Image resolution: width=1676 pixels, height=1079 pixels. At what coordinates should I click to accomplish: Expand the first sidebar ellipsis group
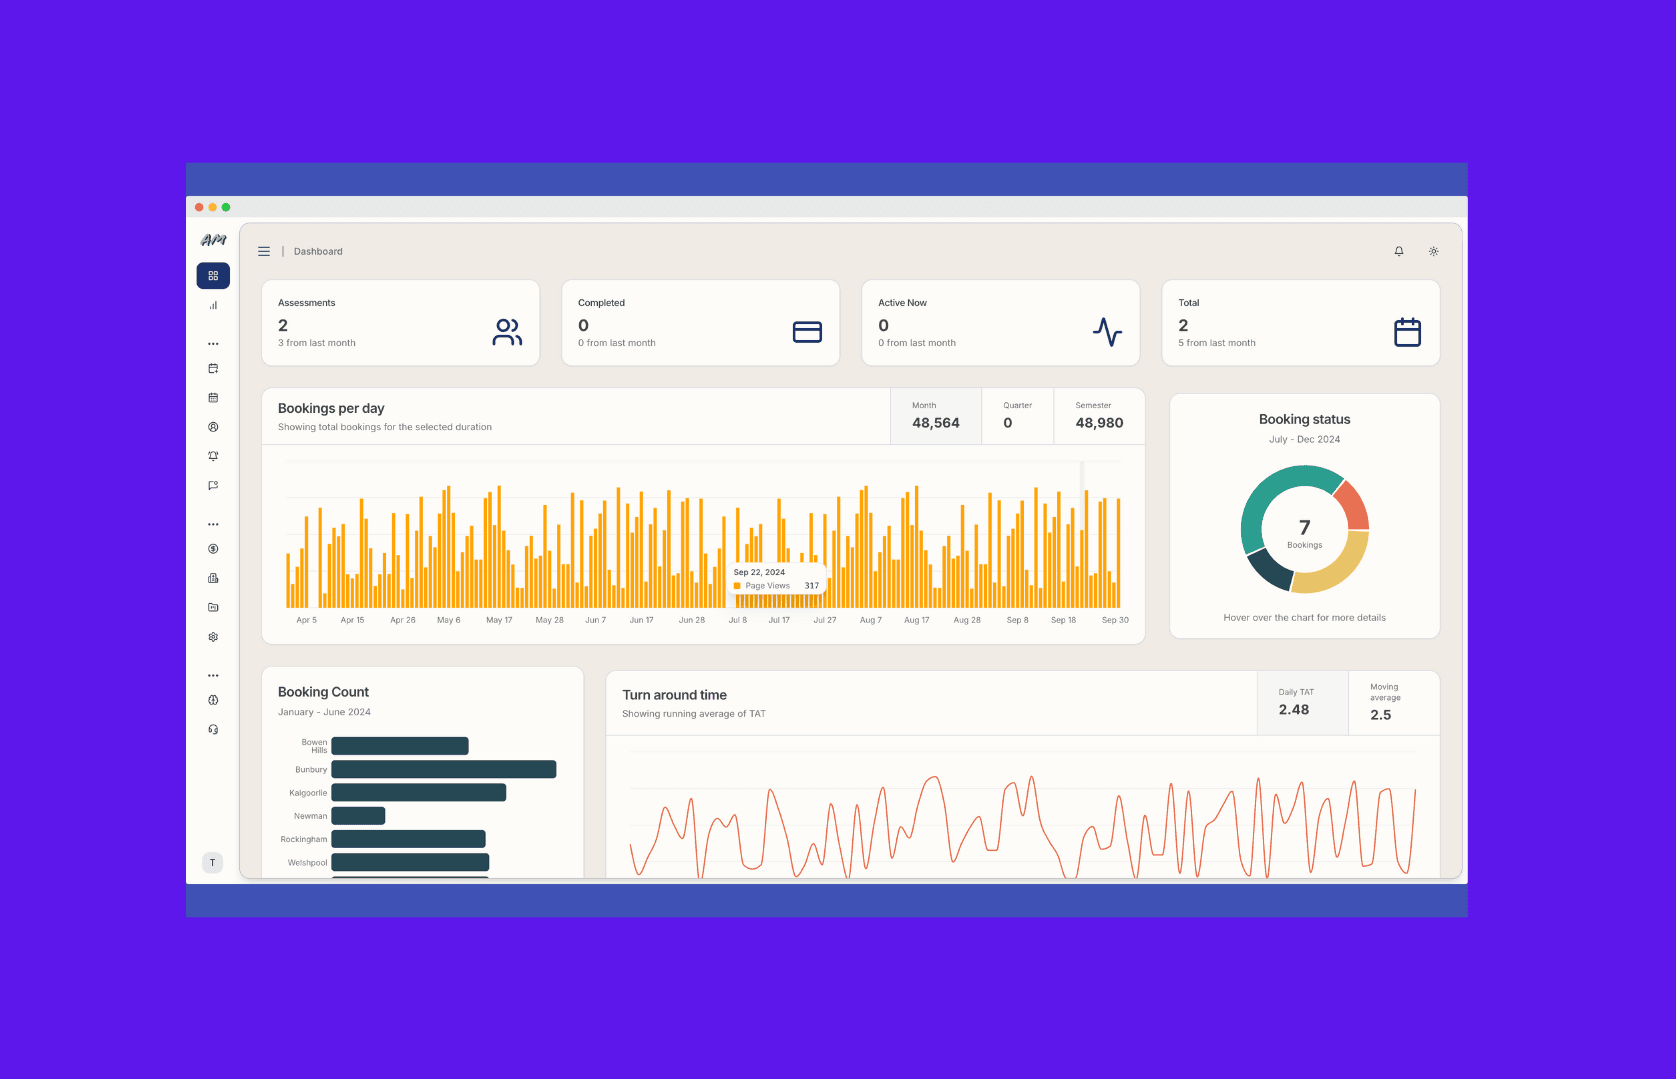click(213, 344)
